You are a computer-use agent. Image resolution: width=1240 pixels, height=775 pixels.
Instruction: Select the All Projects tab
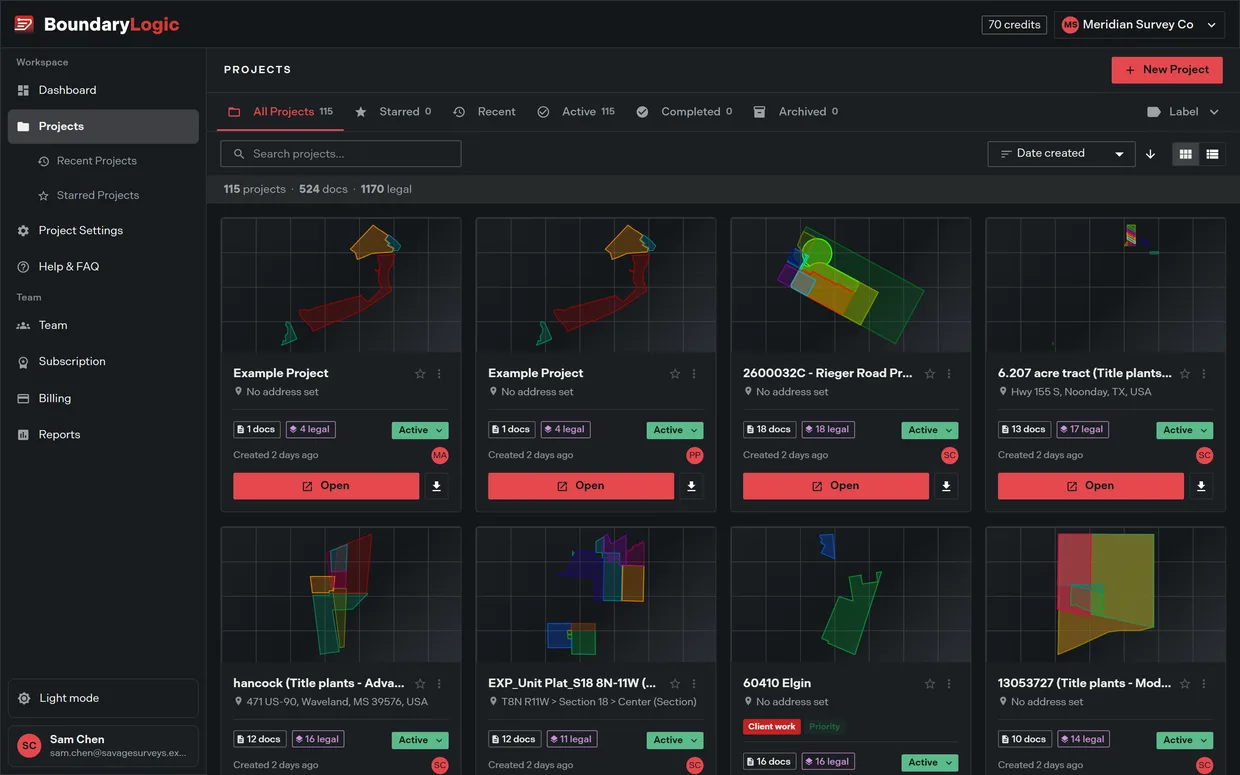(281, 112)
